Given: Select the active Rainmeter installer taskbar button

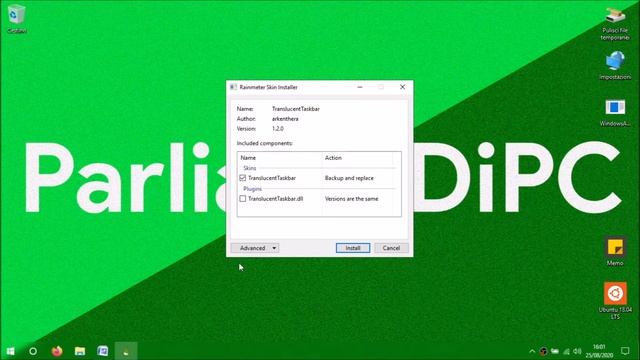Looking at the screenshot, I should click(126, 351).
